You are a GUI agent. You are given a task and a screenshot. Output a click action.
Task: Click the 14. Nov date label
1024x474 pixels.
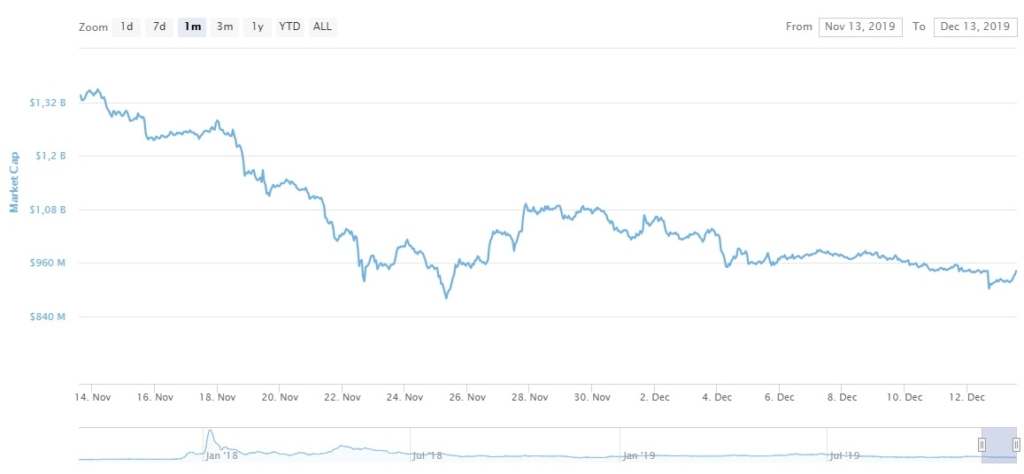click(94, 397)
